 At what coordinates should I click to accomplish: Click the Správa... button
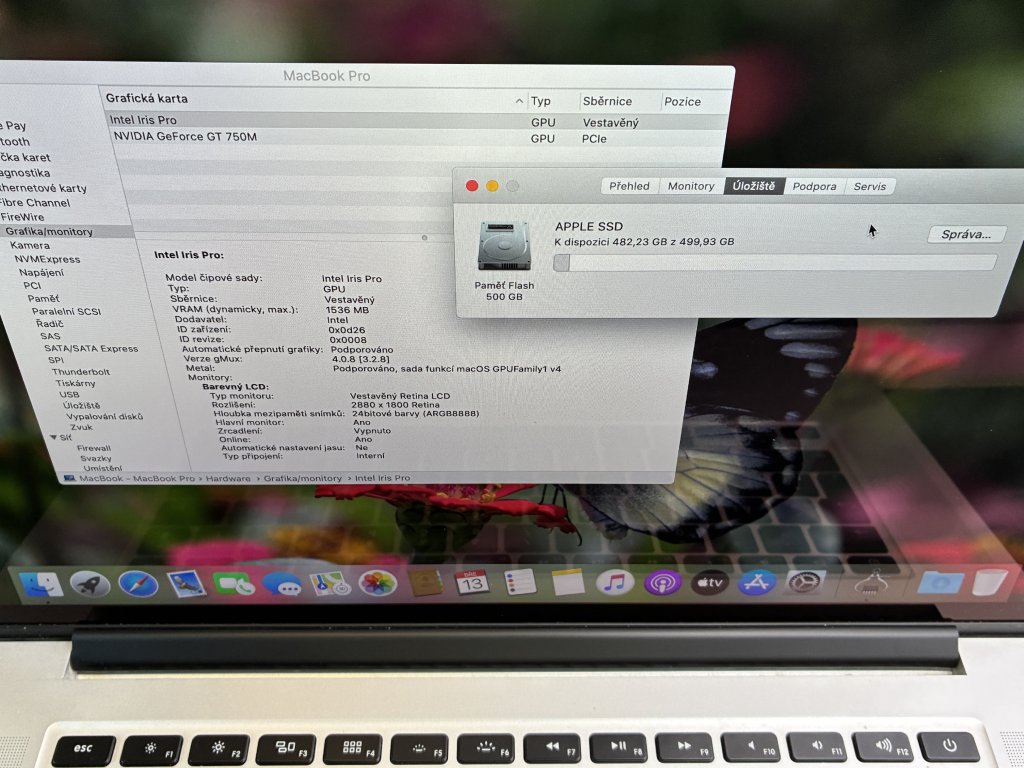(966, 234)
